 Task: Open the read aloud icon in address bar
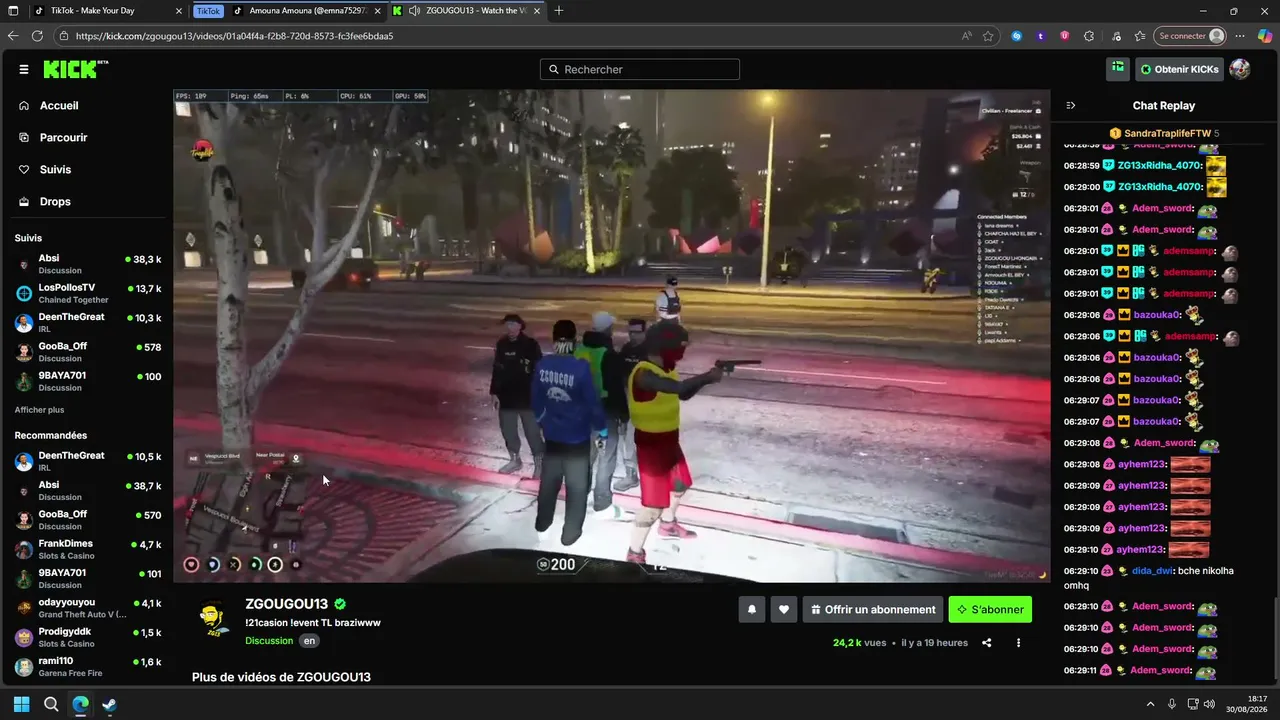(x=966, y=36)
